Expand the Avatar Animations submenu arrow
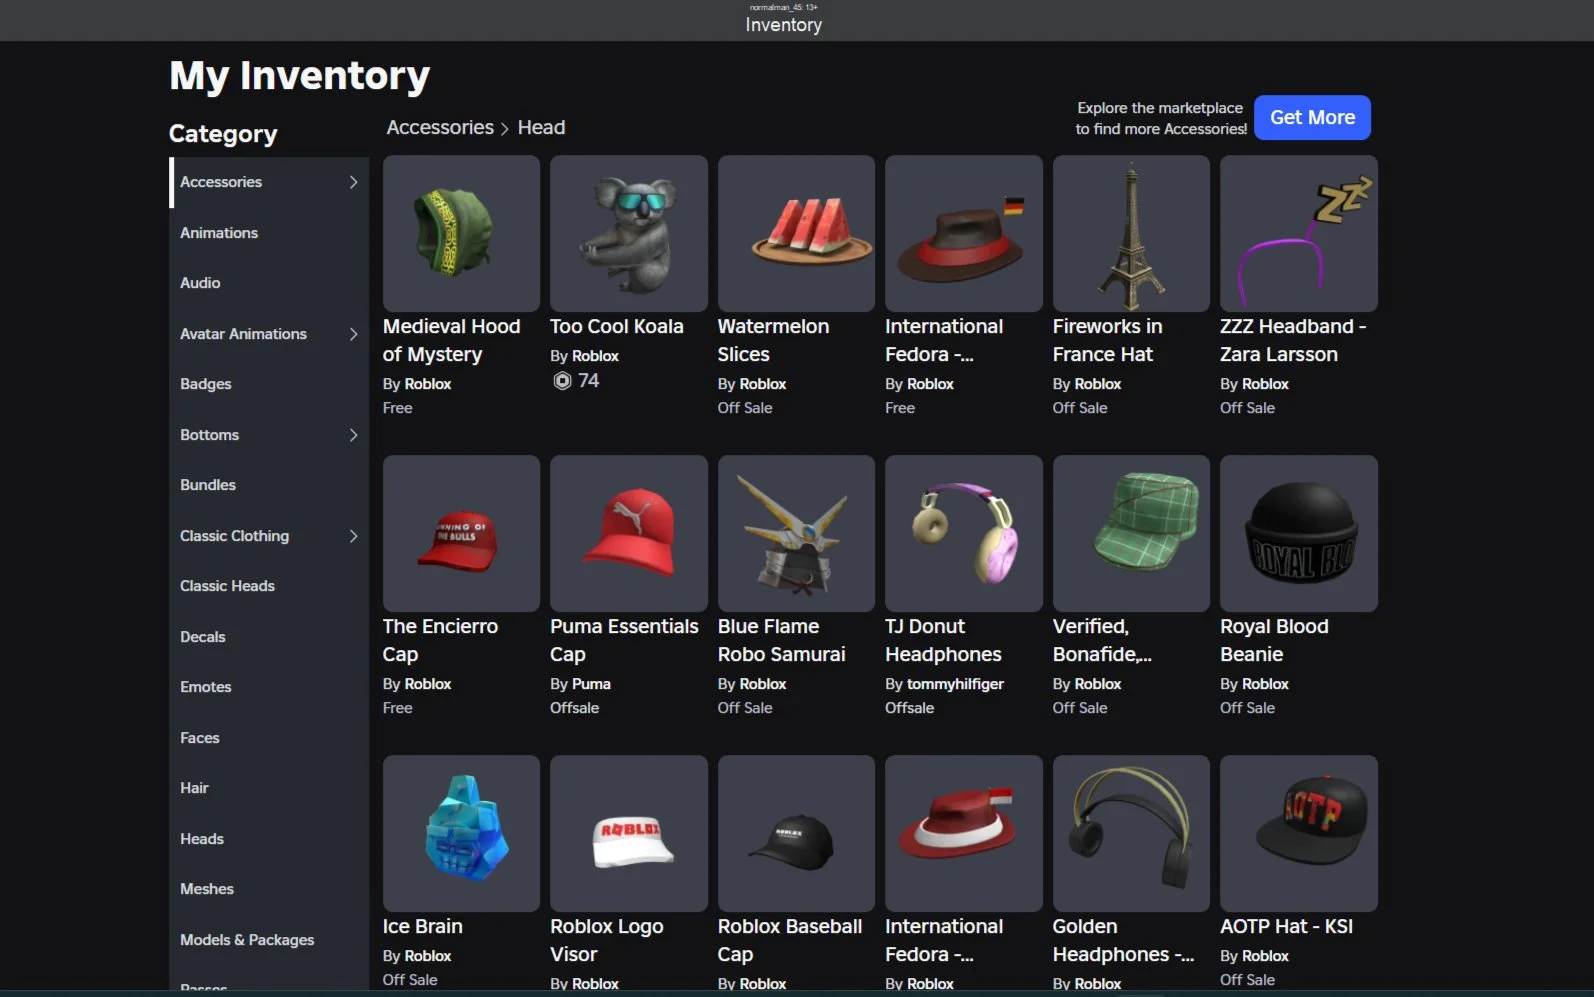Screen dimensions: 1594x997 click(353, 334)
